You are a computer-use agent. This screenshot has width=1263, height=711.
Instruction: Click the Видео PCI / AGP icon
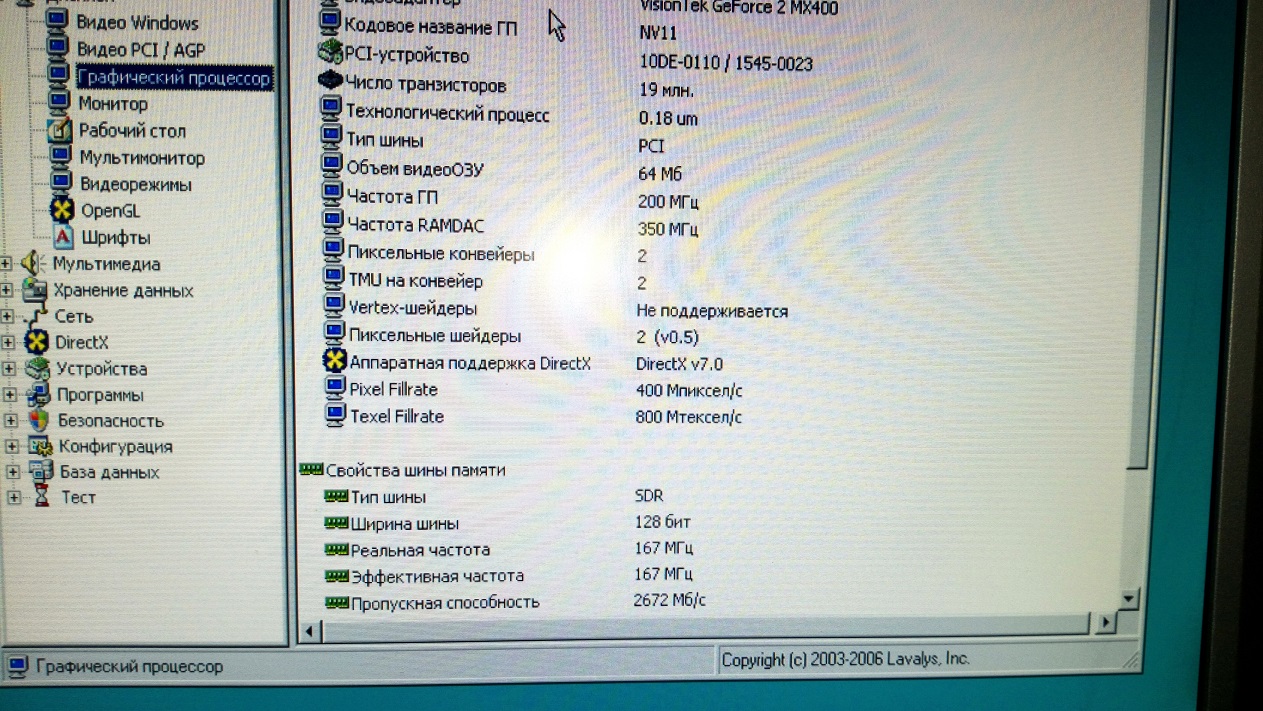[x=59, y=47]
